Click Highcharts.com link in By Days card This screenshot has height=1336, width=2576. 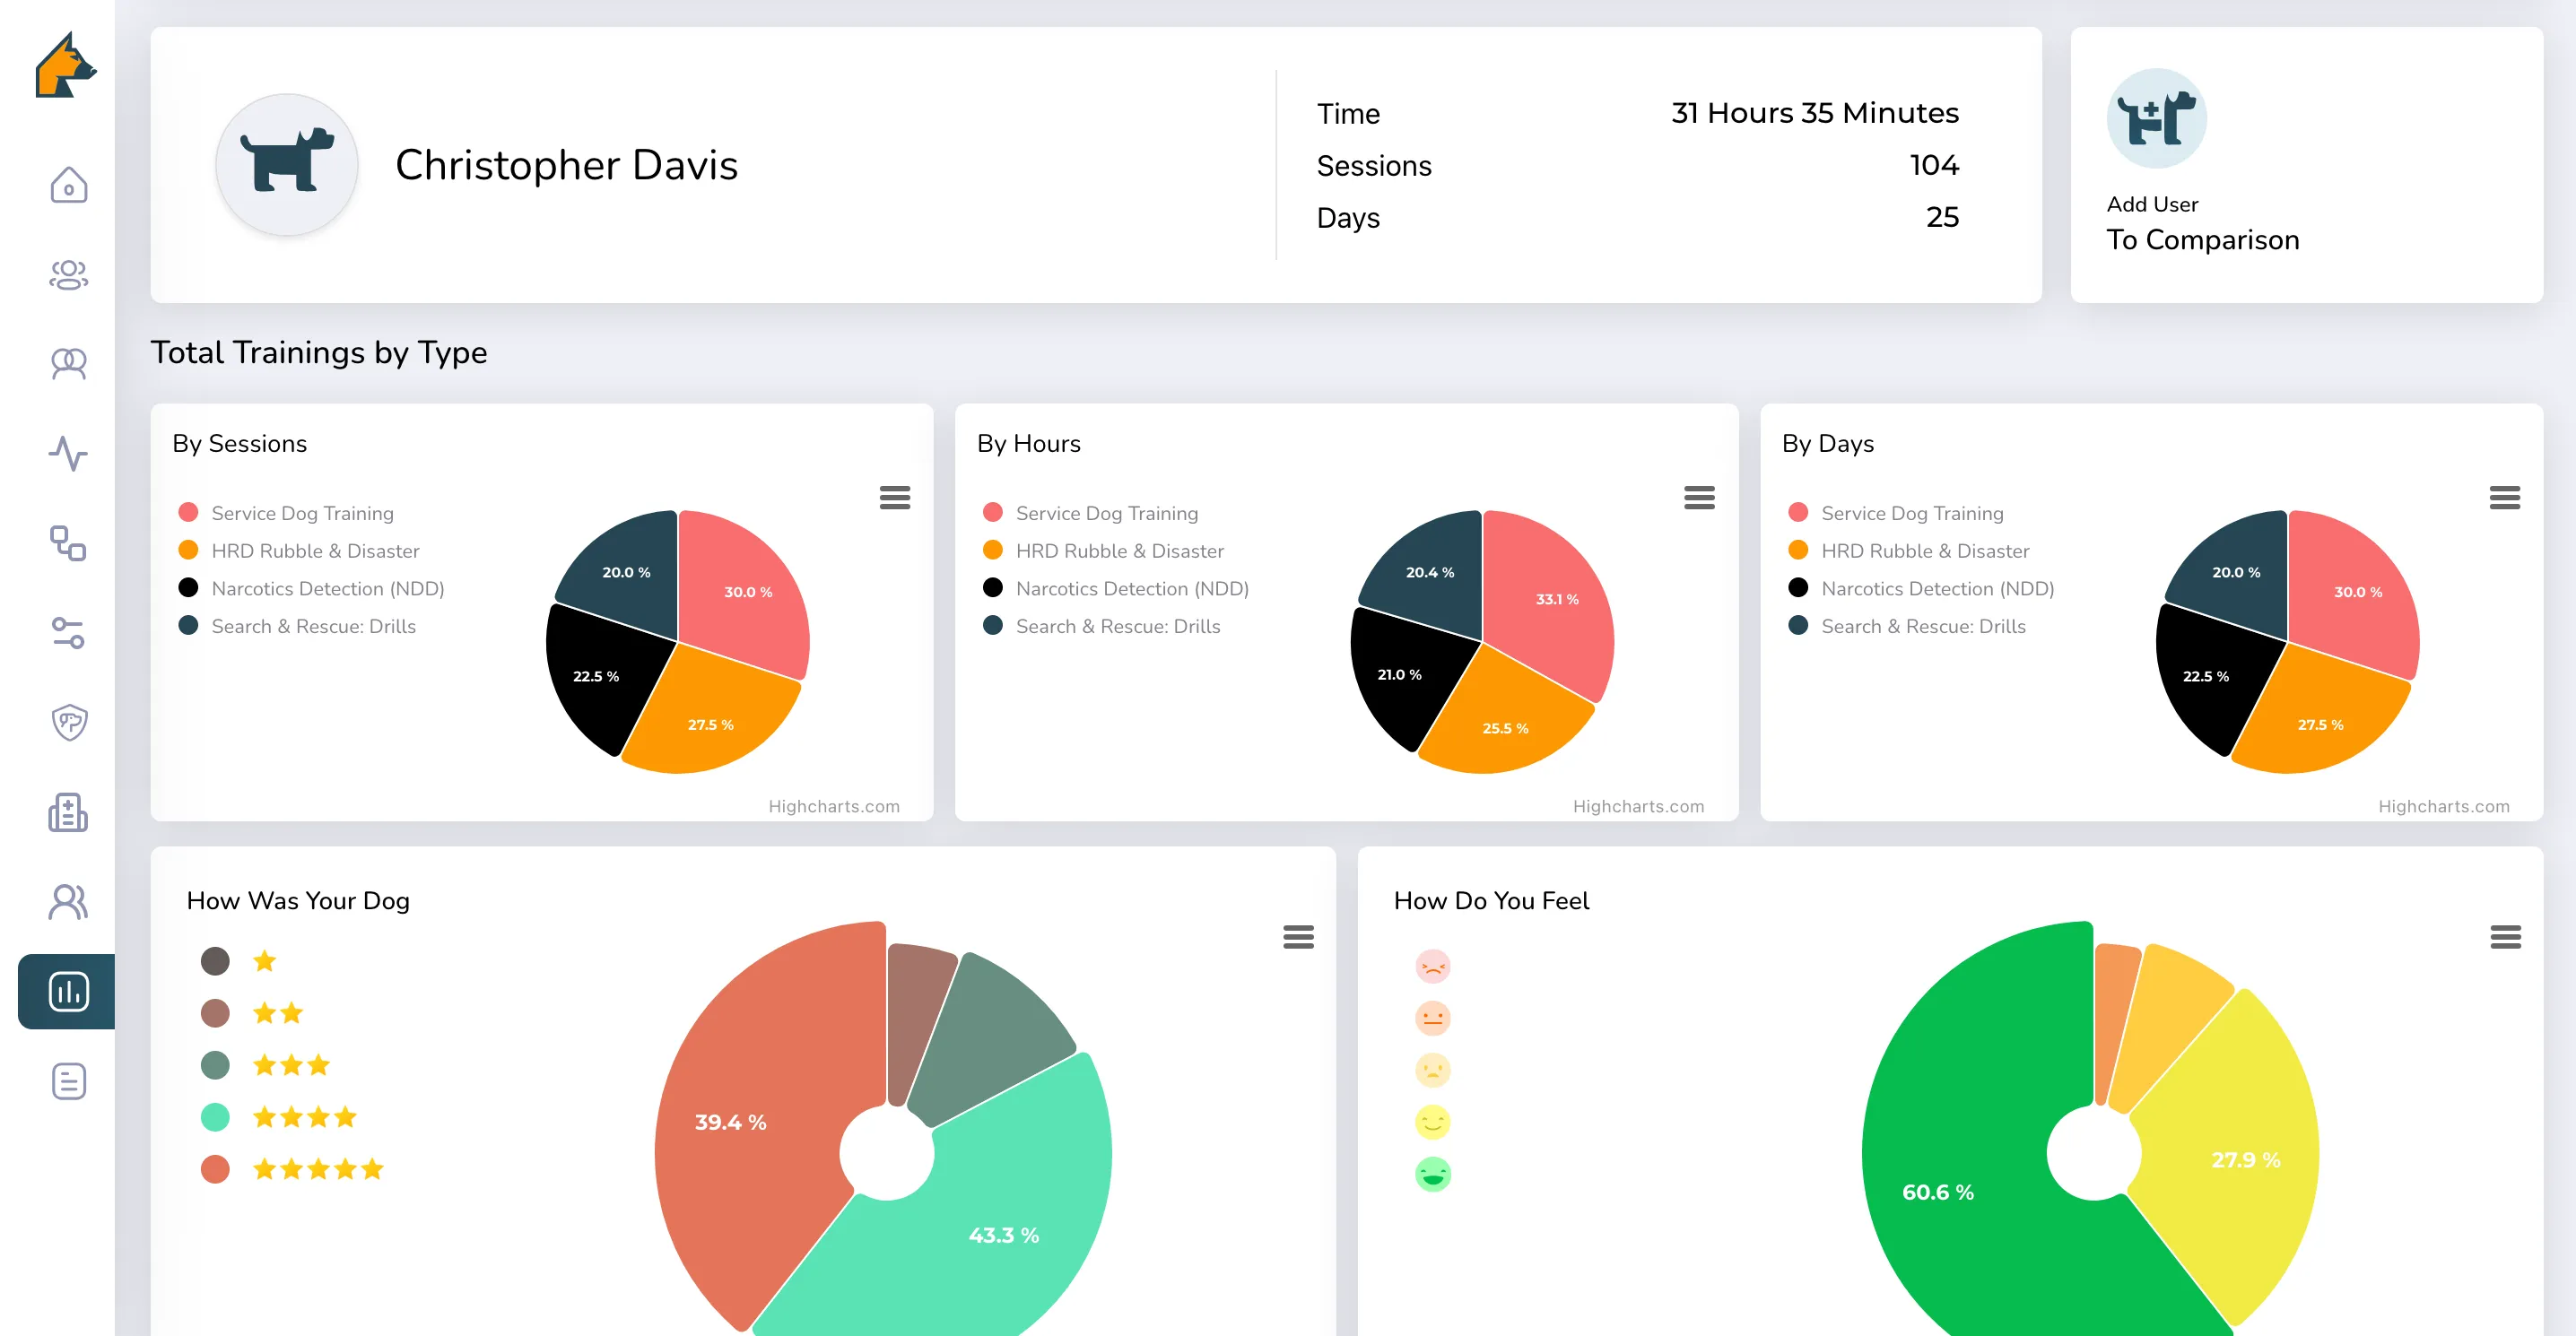pos(2443,806)
